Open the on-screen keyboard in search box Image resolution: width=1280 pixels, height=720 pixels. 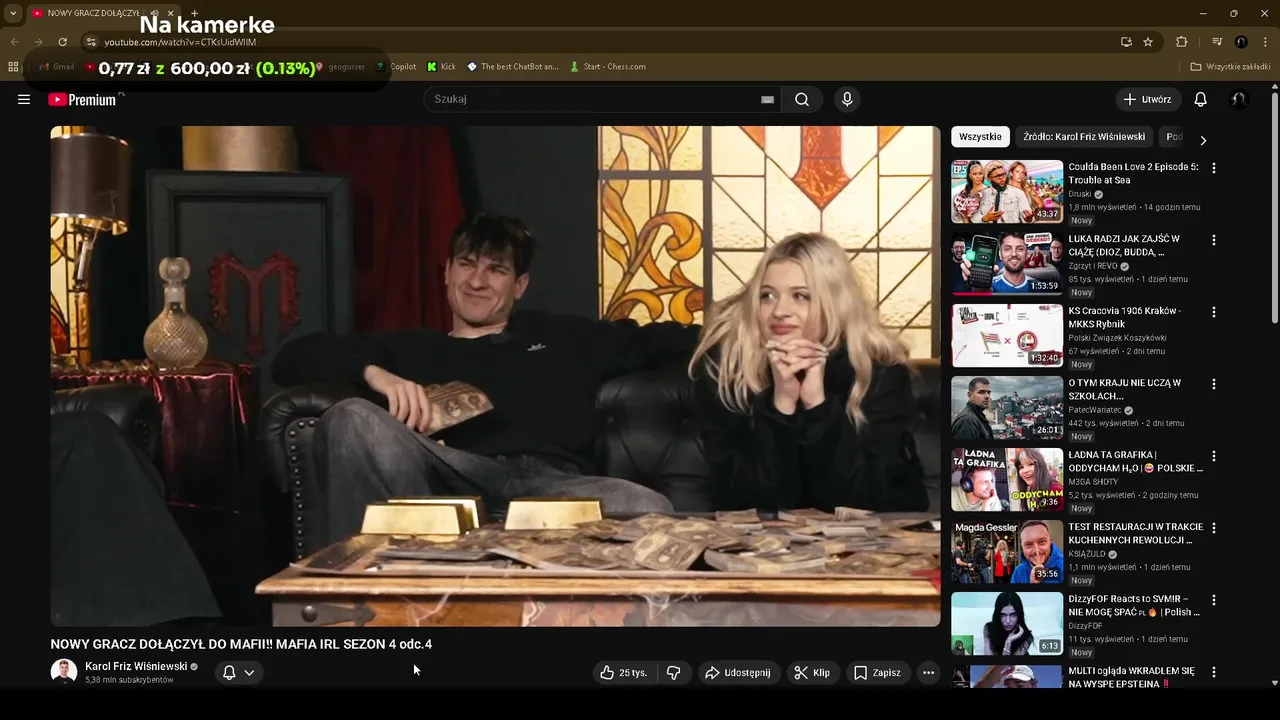(767, 99)
